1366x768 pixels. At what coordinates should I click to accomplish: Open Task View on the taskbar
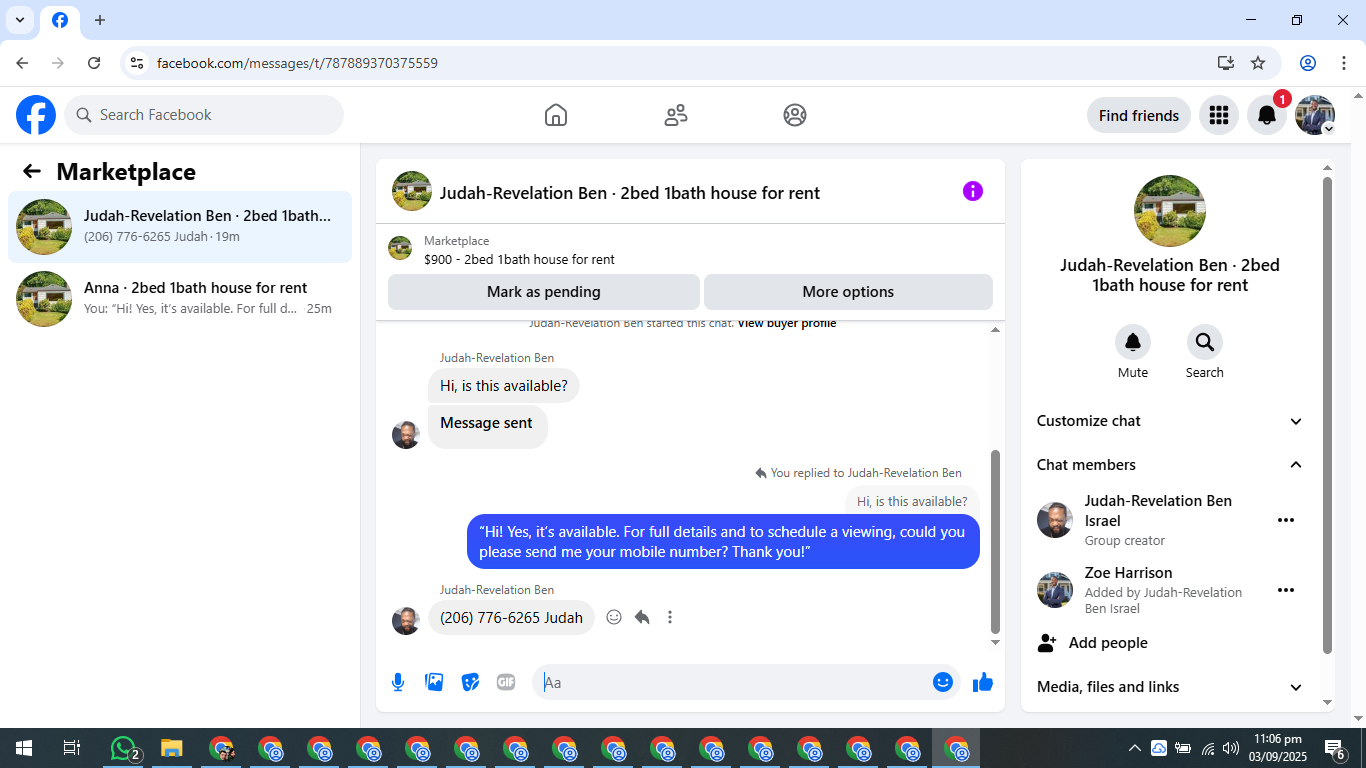(x=72, y=748)
